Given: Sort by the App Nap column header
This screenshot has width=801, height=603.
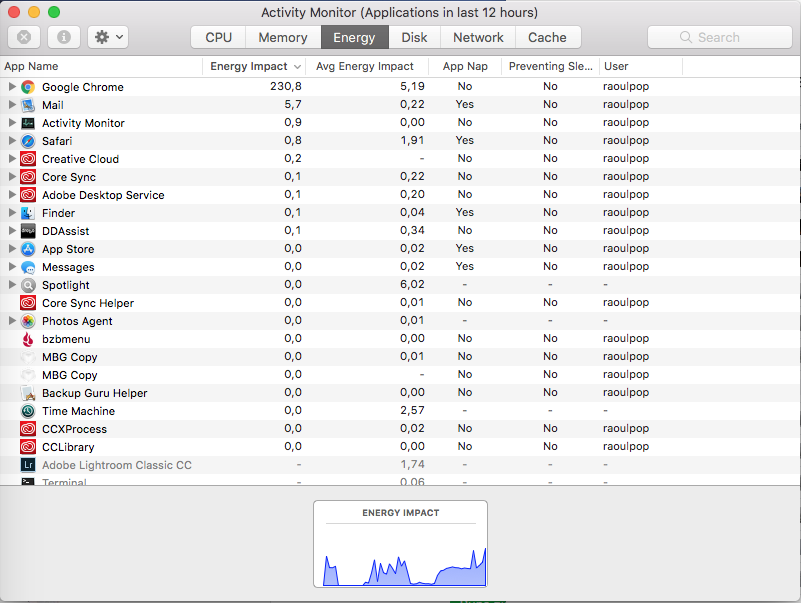Looking at the screenshot, I should tap(465, 66).
